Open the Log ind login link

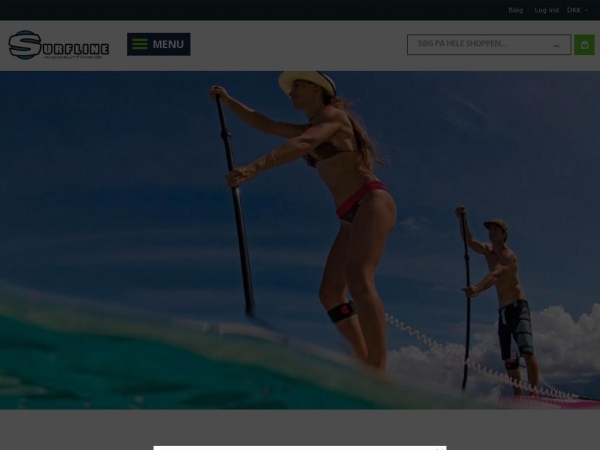tap(546, 10)
